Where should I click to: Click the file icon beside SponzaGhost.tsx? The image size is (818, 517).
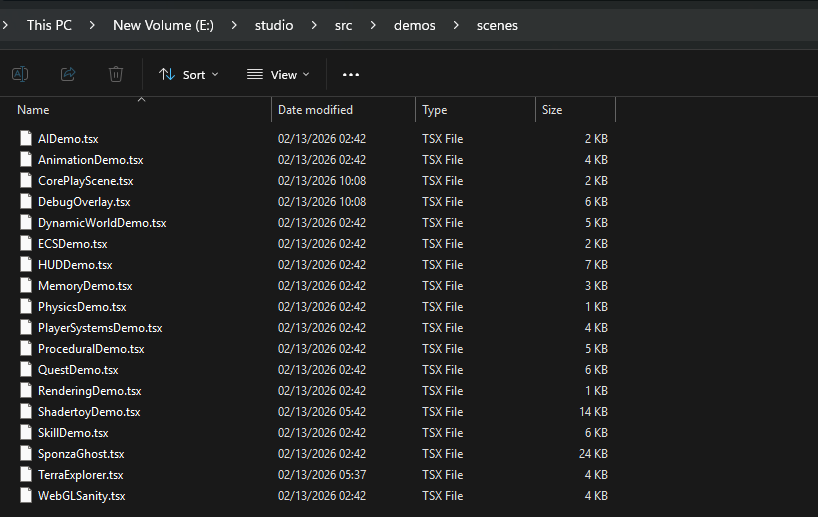click(x=26, y=454)
